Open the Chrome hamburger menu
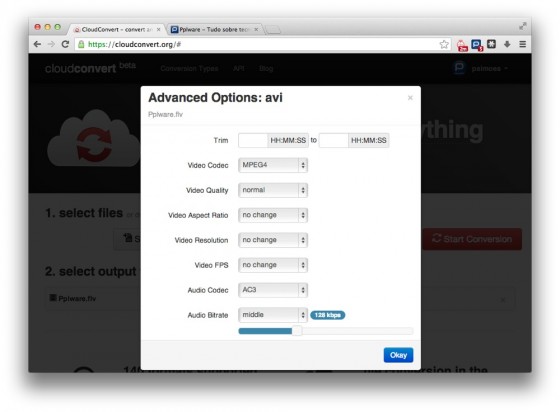The image size is (560, 412). [x=522, y=44]
